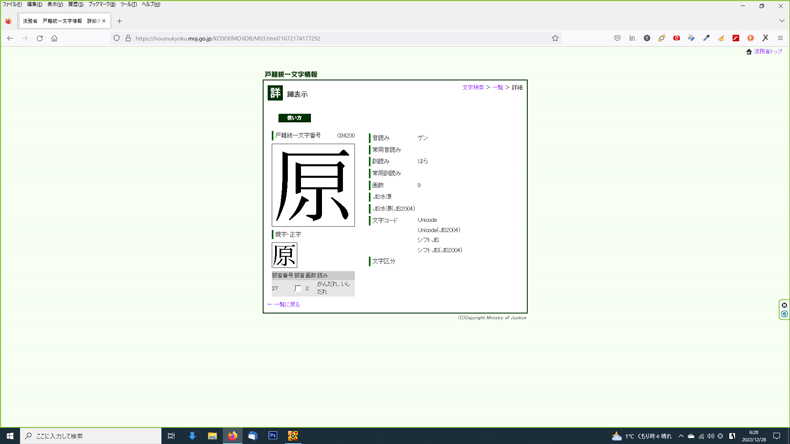Open the ツール(T) menu

click(x=128, y=4)
